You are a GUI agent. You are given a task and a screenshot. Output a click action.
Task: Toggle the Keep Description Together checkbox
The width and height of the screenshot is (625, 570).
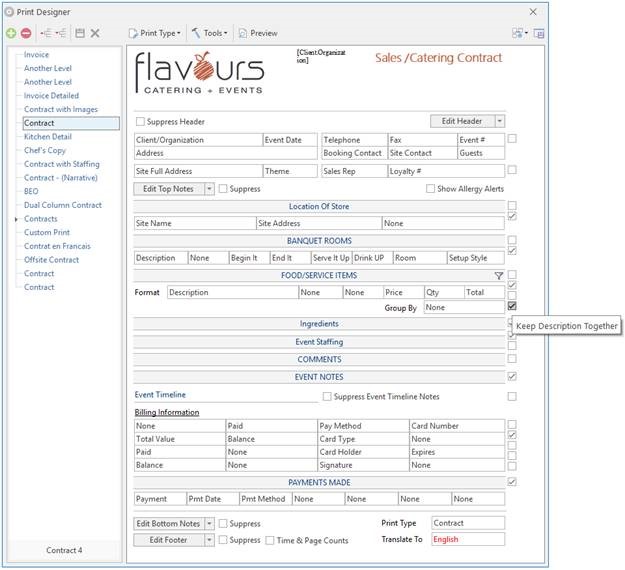click(512, 306)
